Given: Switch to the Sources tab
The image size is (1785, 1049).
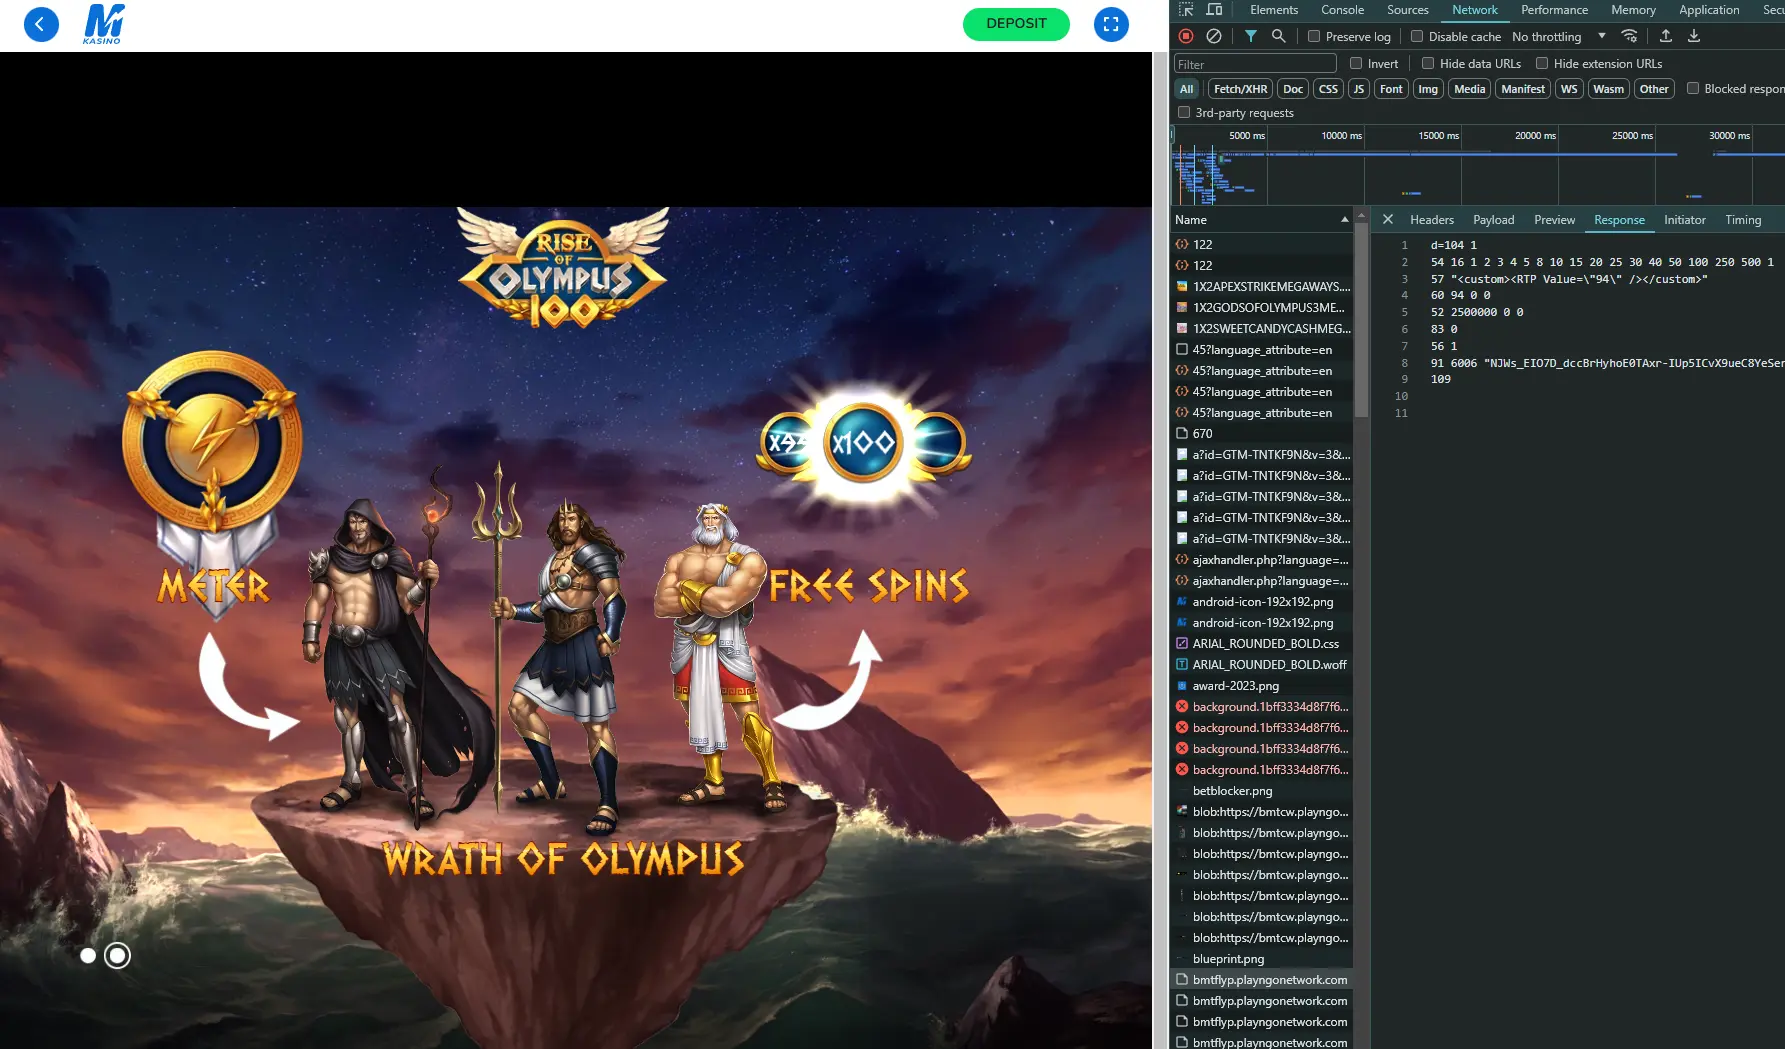Looking at the screenshot, I should click(x=1407, y=10).
